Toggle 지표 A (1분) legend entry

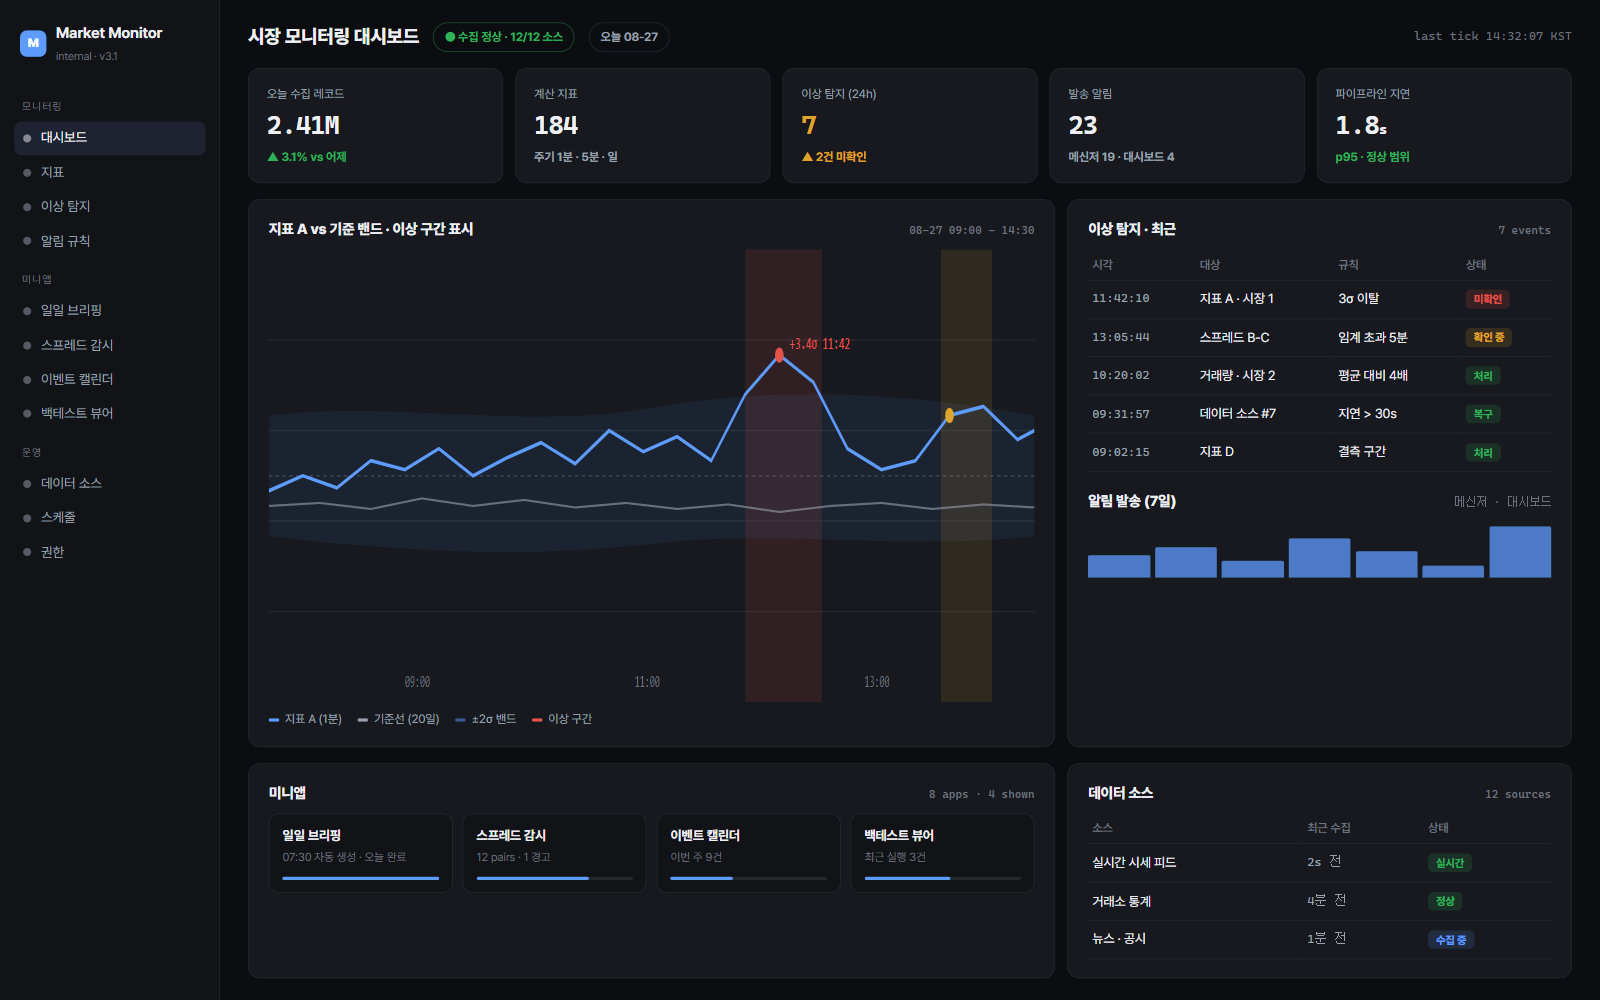pos(305,719)
